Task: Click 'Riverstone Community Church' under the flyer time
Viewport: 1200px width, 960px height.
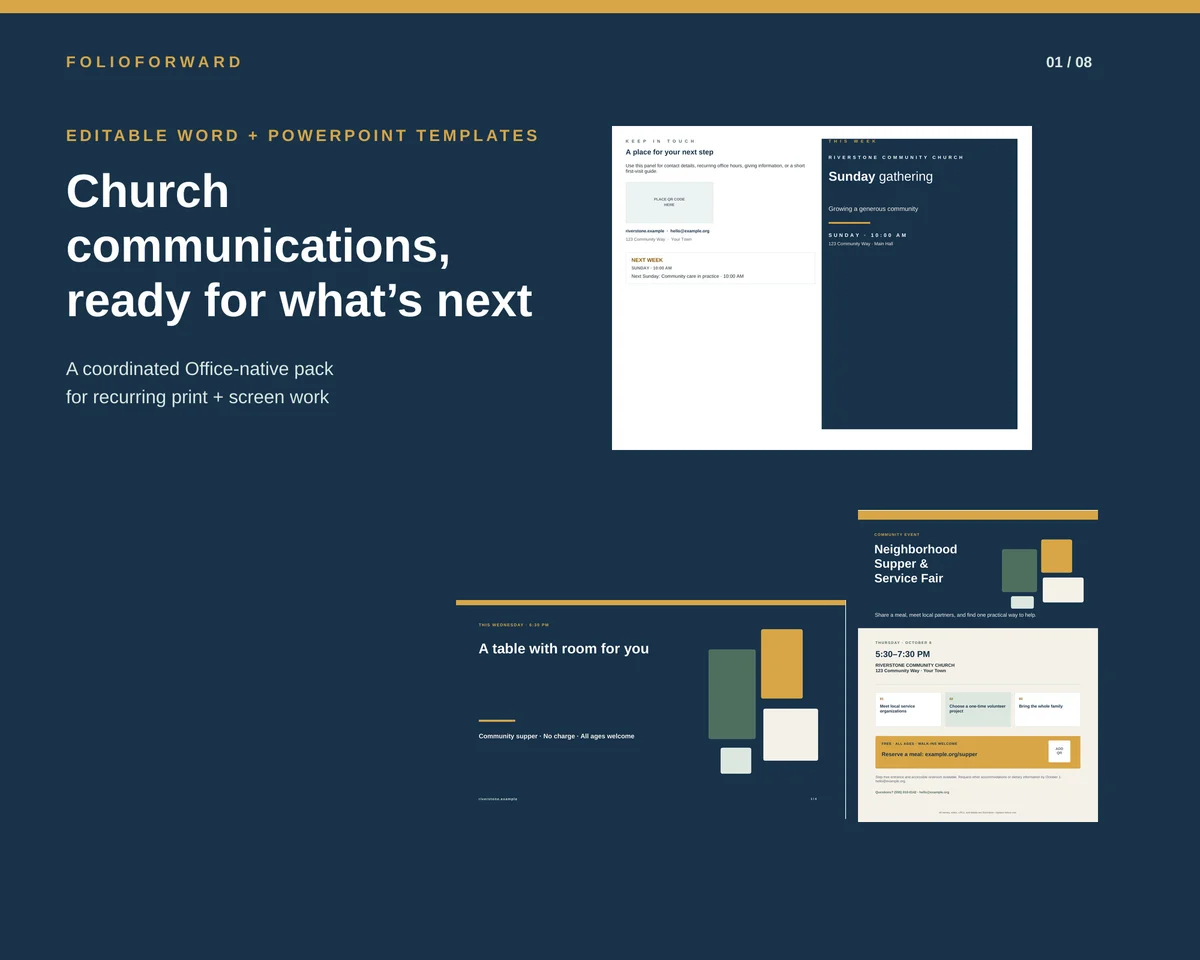Action: pos(915,665)
